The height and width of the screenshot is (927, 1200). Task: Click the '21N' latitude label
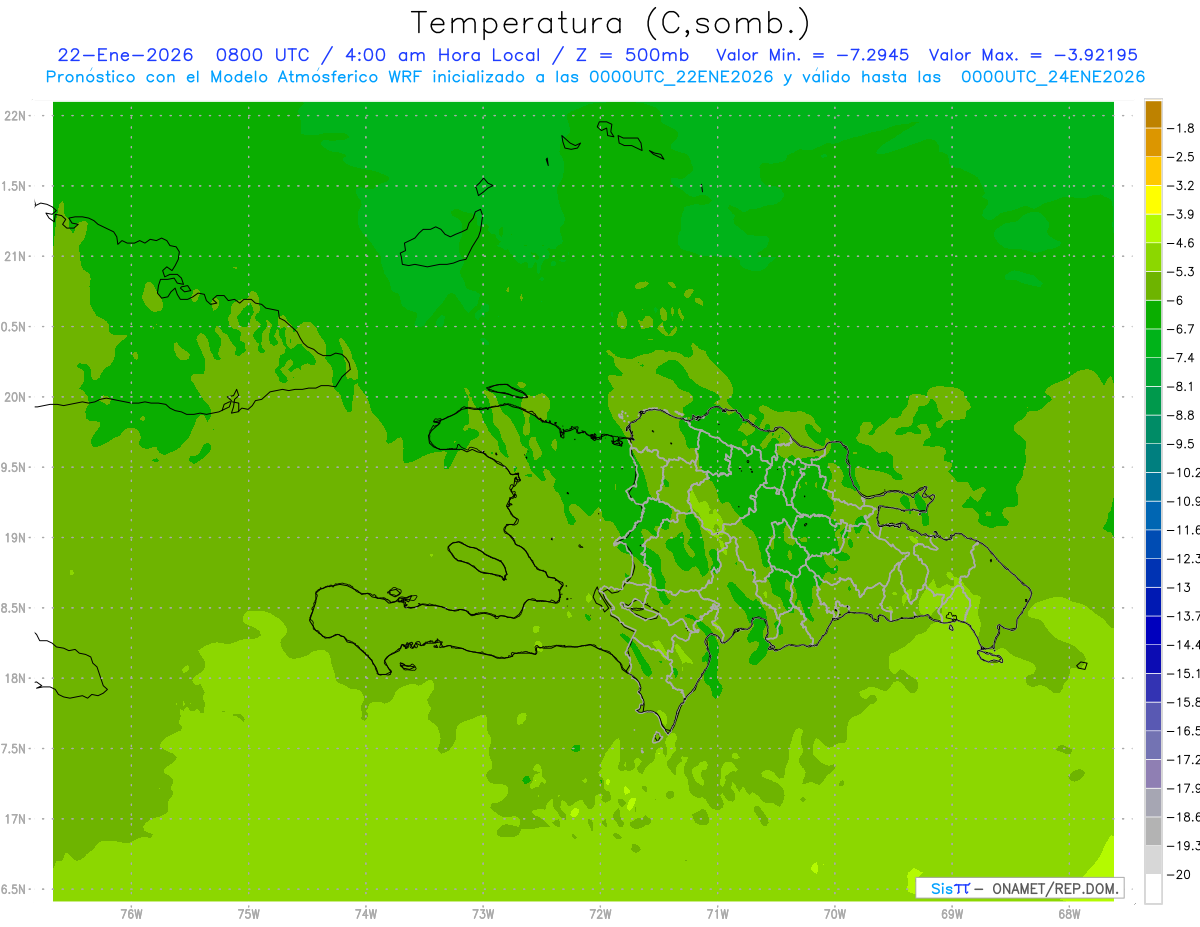pos(15,256)
